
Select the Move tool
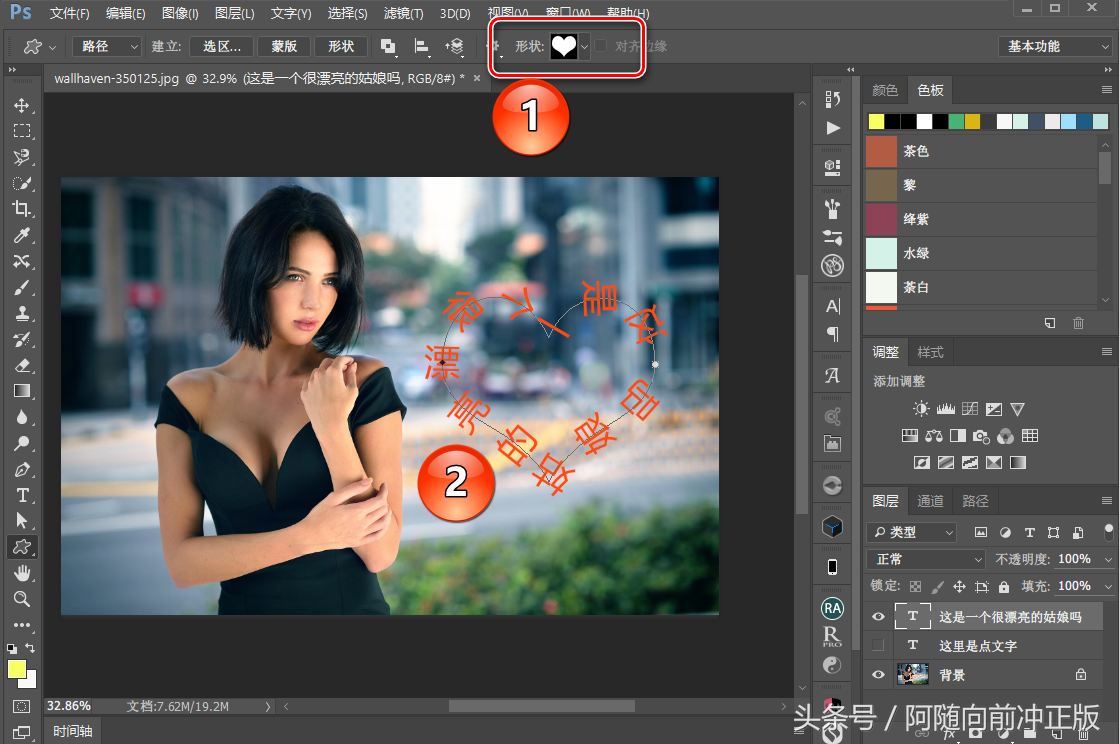point(22,105)
